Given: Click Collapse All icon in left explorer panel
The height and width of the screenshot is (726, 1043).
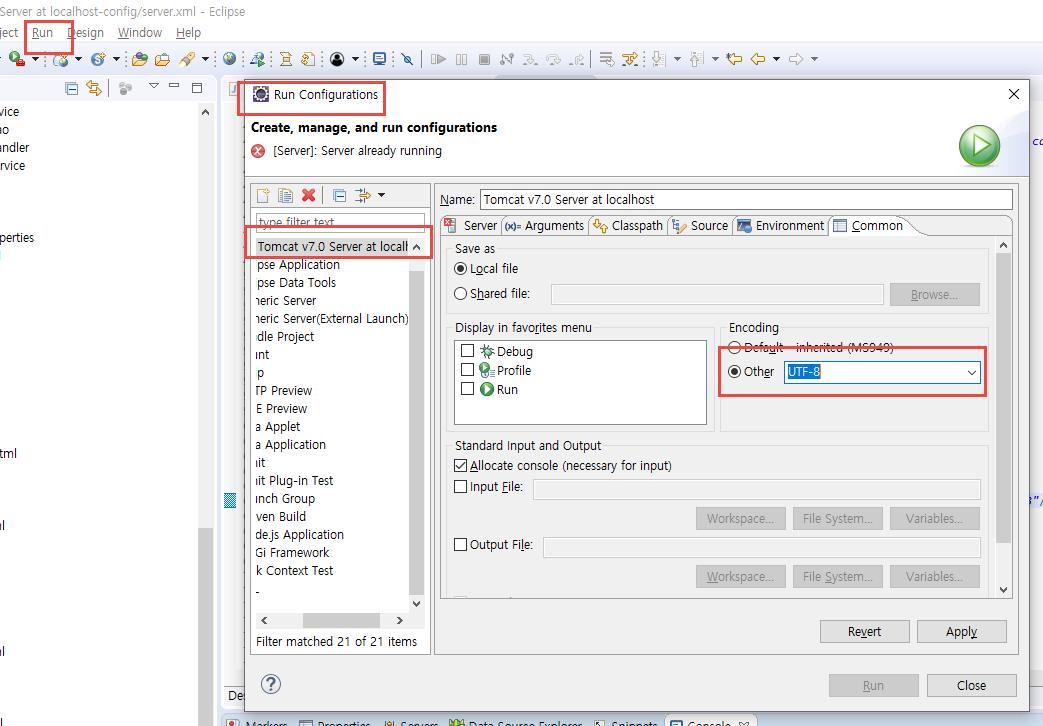Looking at the screenshot, I should point(72,89).
